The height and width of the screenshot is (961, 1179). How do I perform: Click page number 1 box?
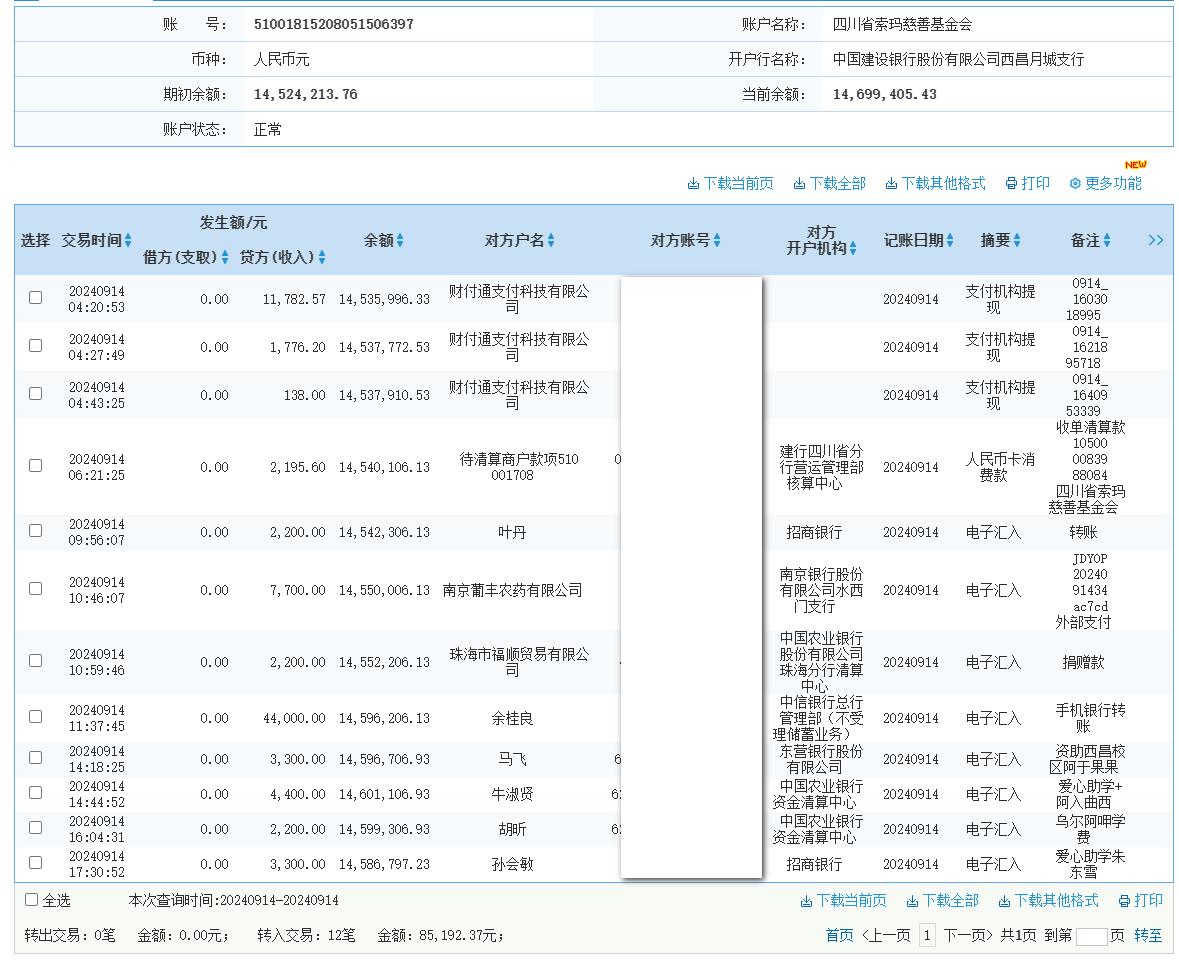pos(927,935)
